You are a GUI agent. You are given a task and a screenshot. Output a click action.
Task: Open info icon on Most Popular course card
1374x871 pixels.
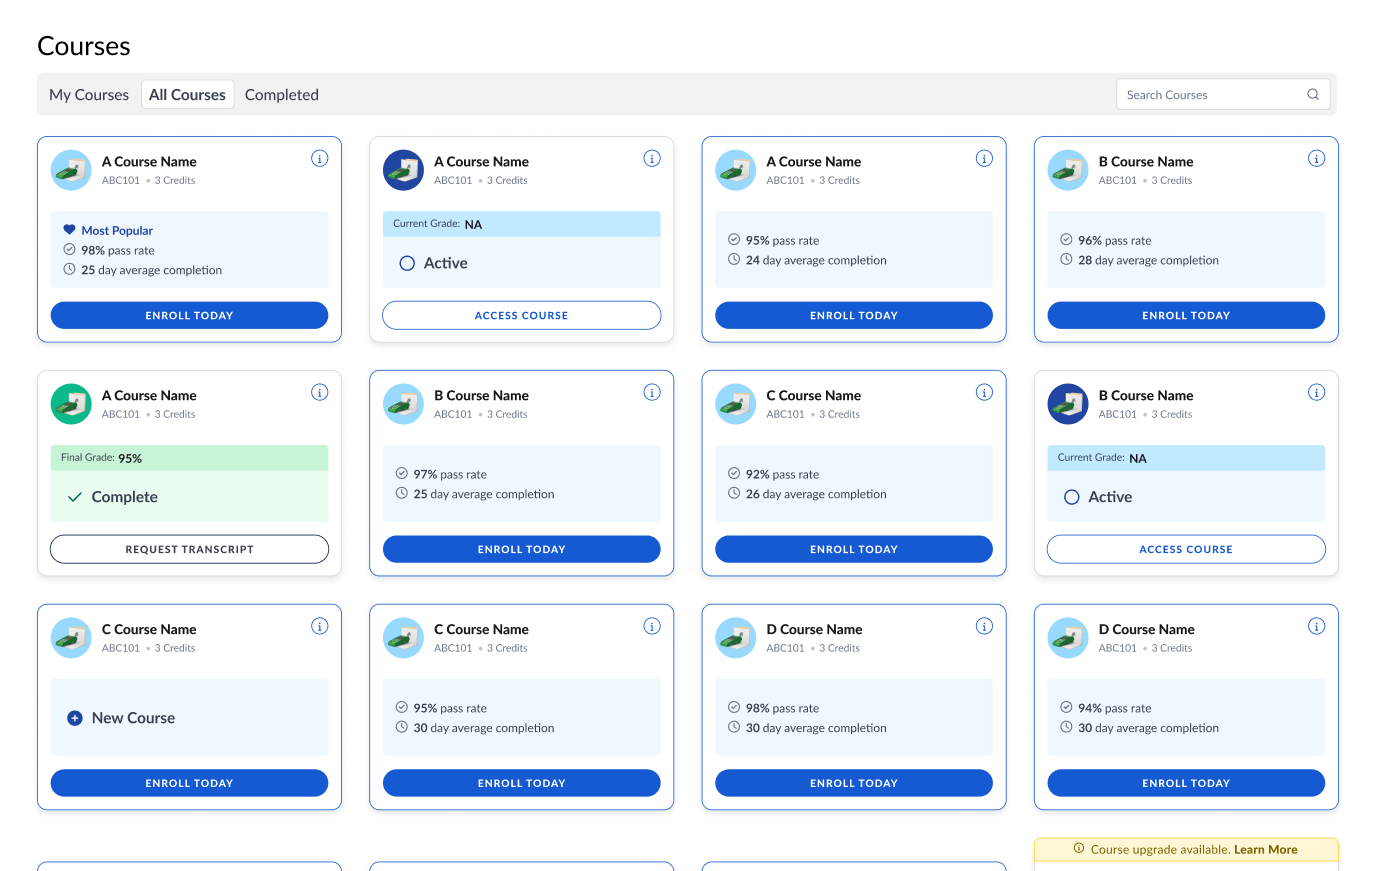320,158
